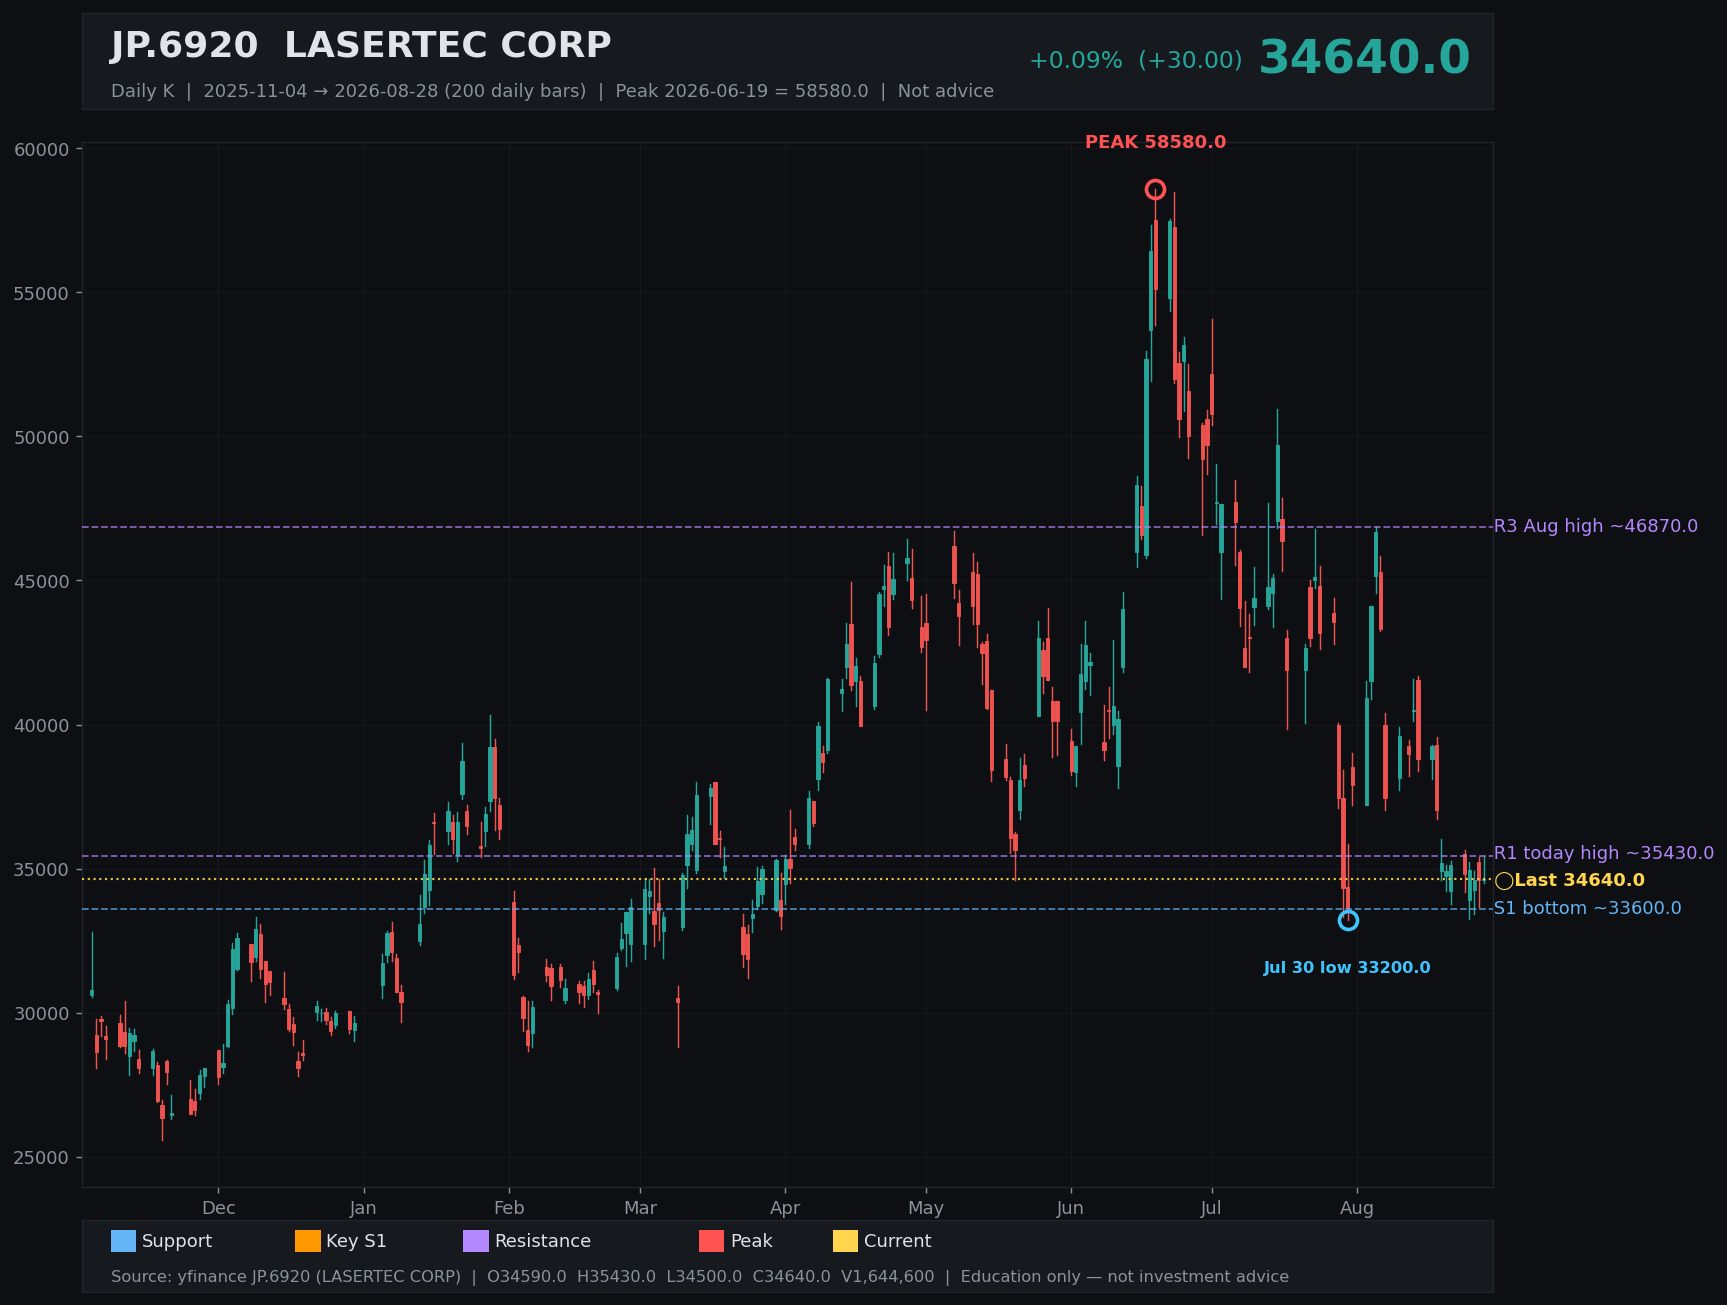Click the red peak circle marker on the chart
Image resolution: width=1727 pixels, height=1305 pixels.
click(1155, 190)
